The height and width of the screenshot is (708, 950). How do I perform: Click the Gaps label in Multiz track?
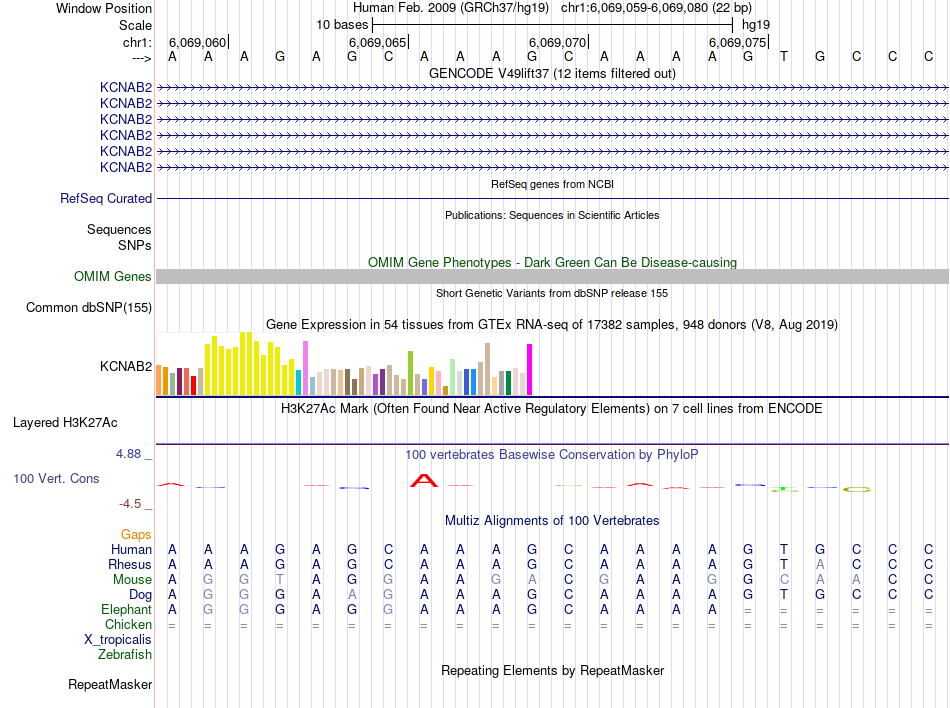136,535
